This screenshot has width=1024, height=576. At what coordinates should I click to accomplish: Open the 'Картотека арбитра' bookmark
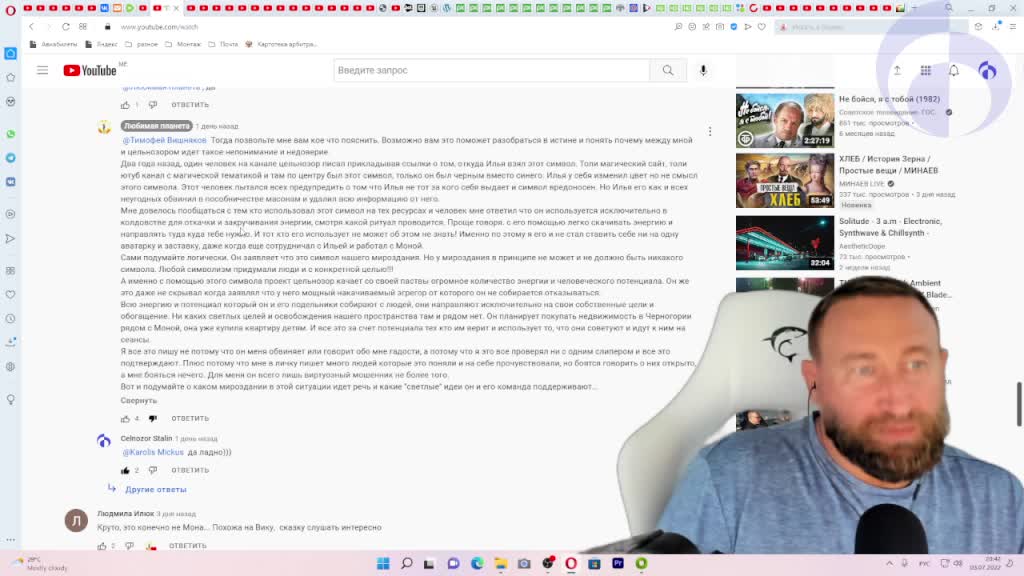click(281, 44)
